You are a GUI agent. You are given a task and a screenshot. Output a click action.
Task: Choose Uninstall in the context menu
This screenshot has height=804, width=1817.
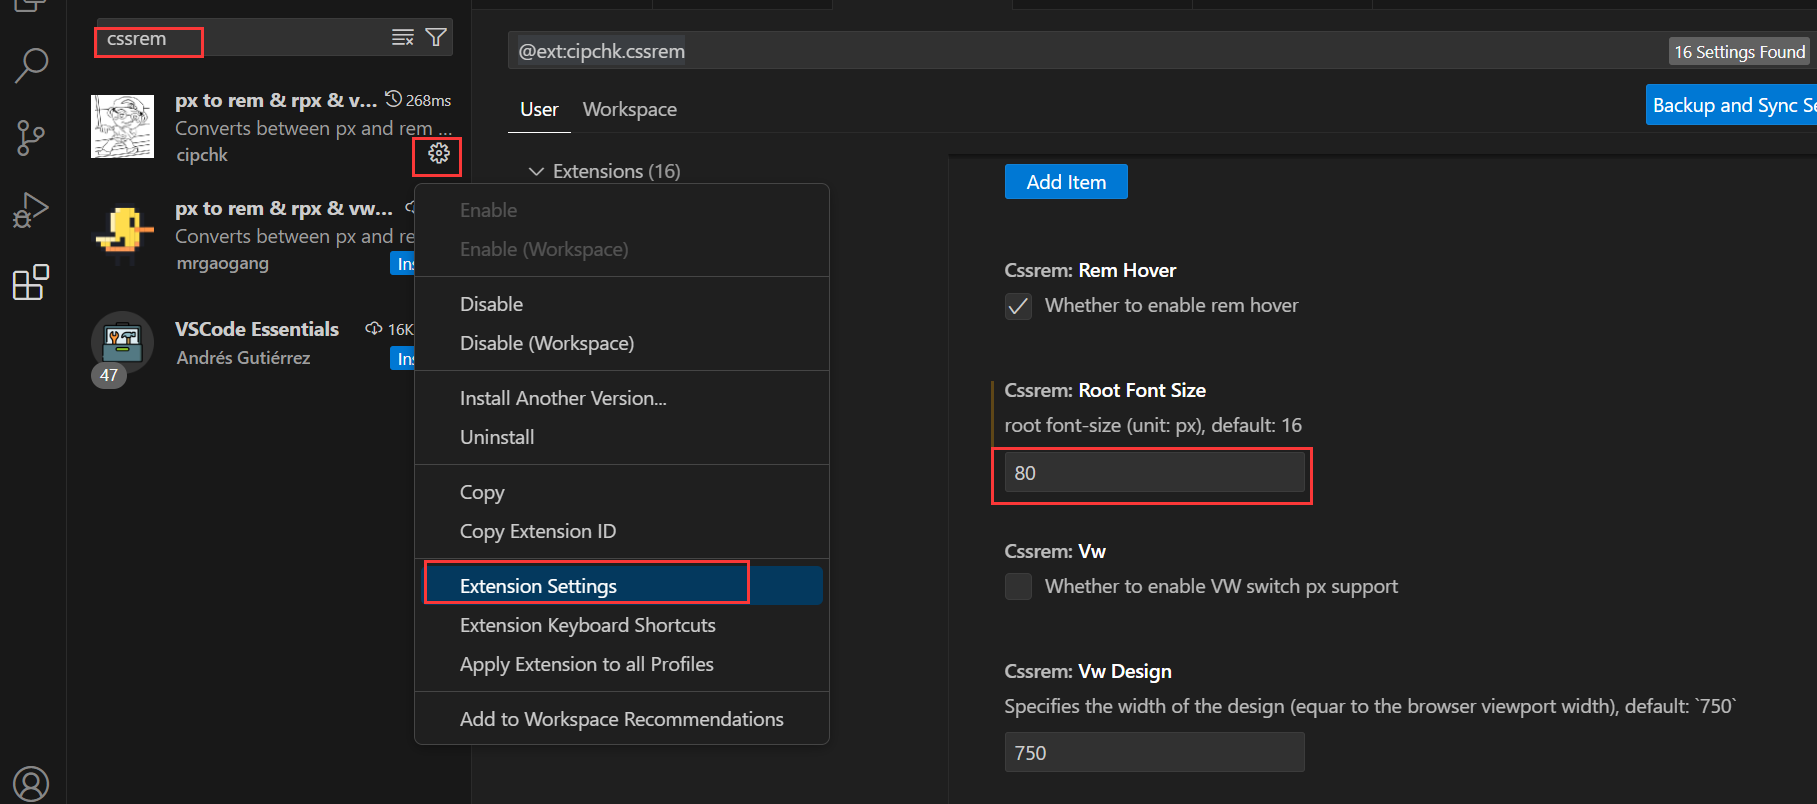point(622,437)
